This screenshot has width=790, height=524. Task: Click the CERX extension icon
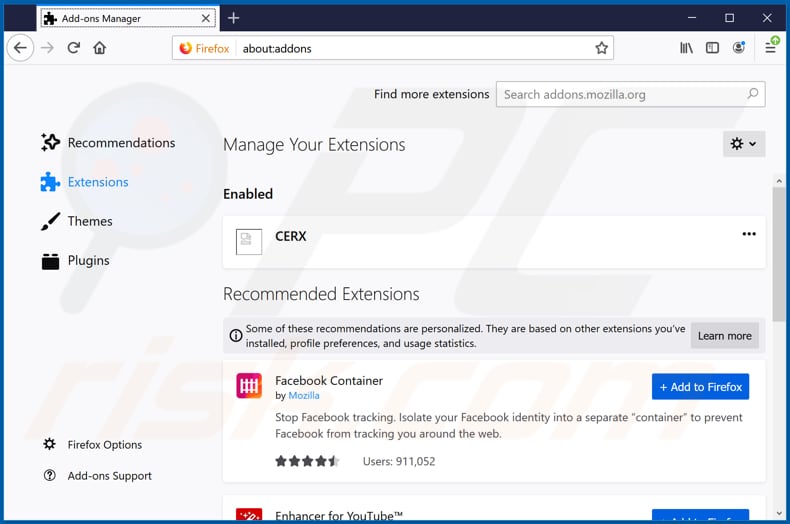point(249,241)
